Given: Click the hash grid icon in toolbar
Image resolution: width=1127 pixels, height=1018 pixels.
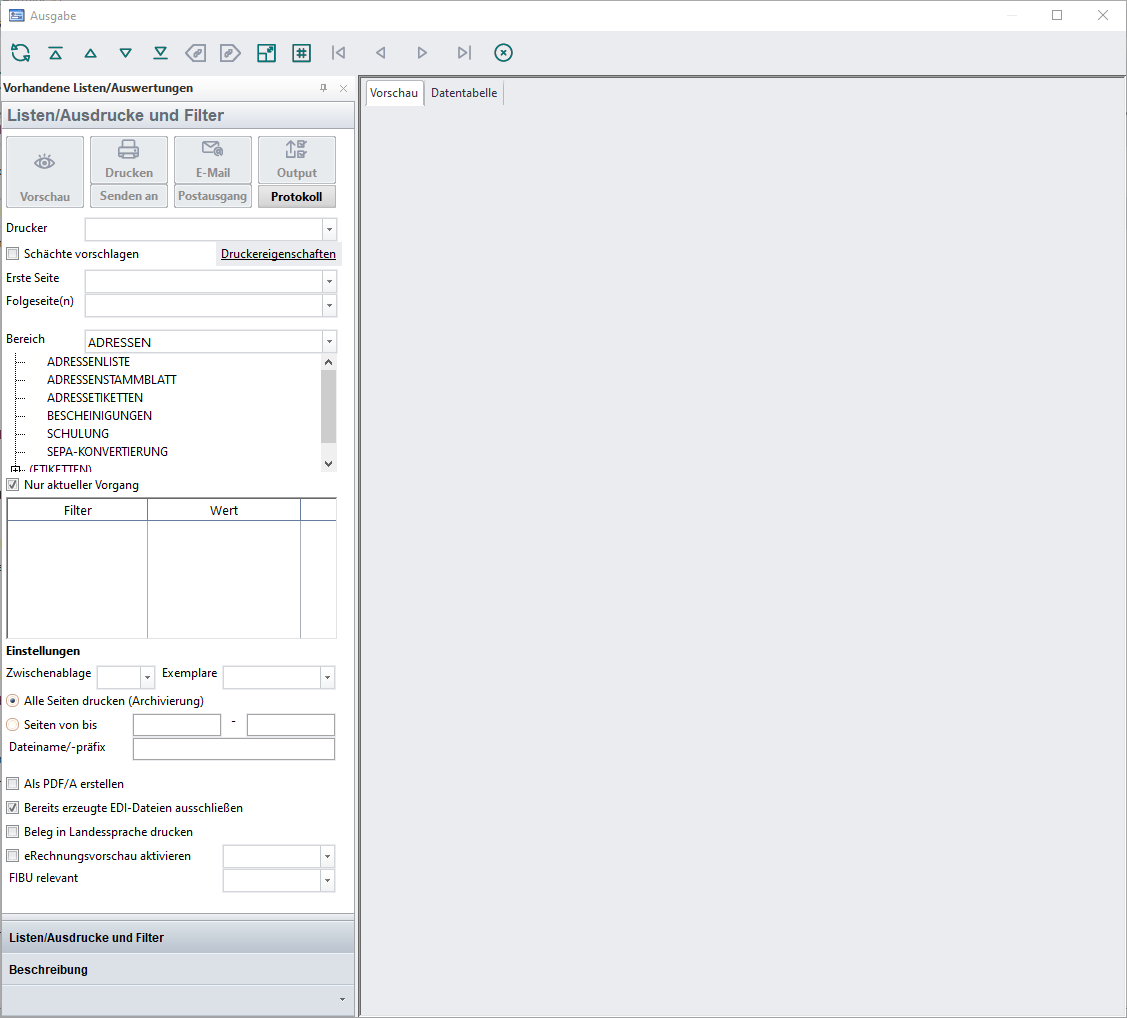Looking at the screenshot, I should click(301, 53).
